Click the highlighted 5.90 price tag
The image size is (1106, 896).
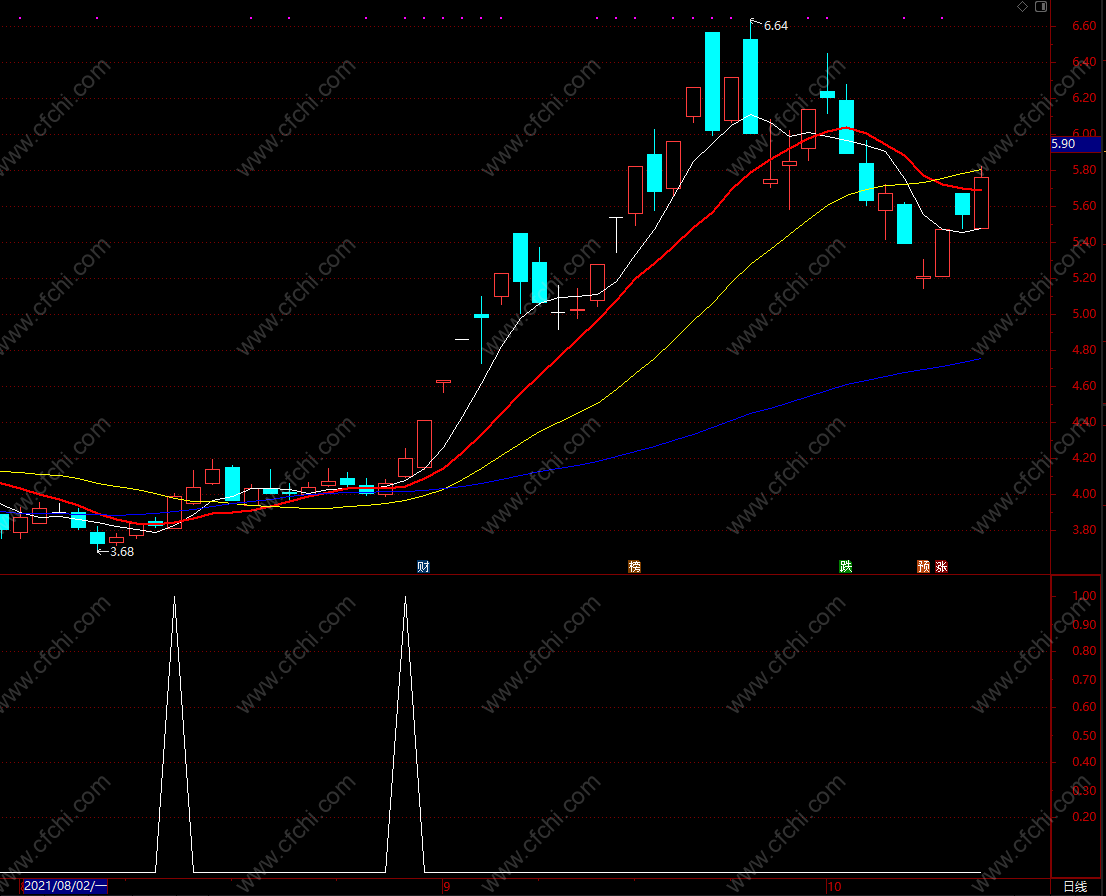point(1076,144)
